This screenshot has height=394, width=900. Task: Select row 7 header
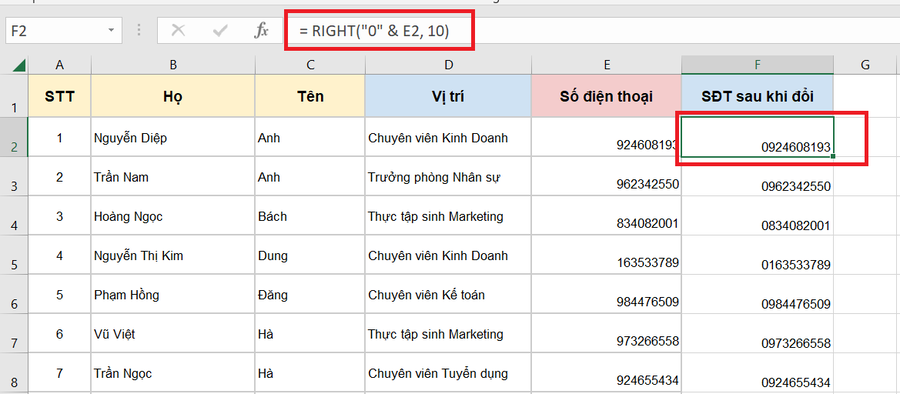[14, 334]
